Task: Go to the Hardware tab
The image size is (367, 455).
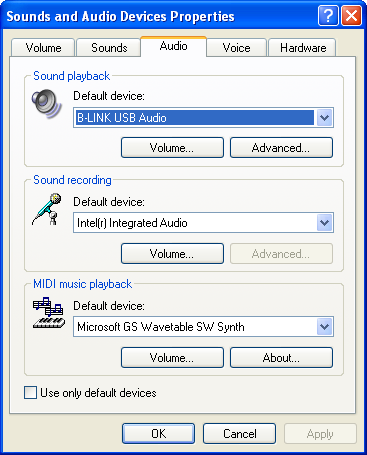Action: (x=303, y=48)
